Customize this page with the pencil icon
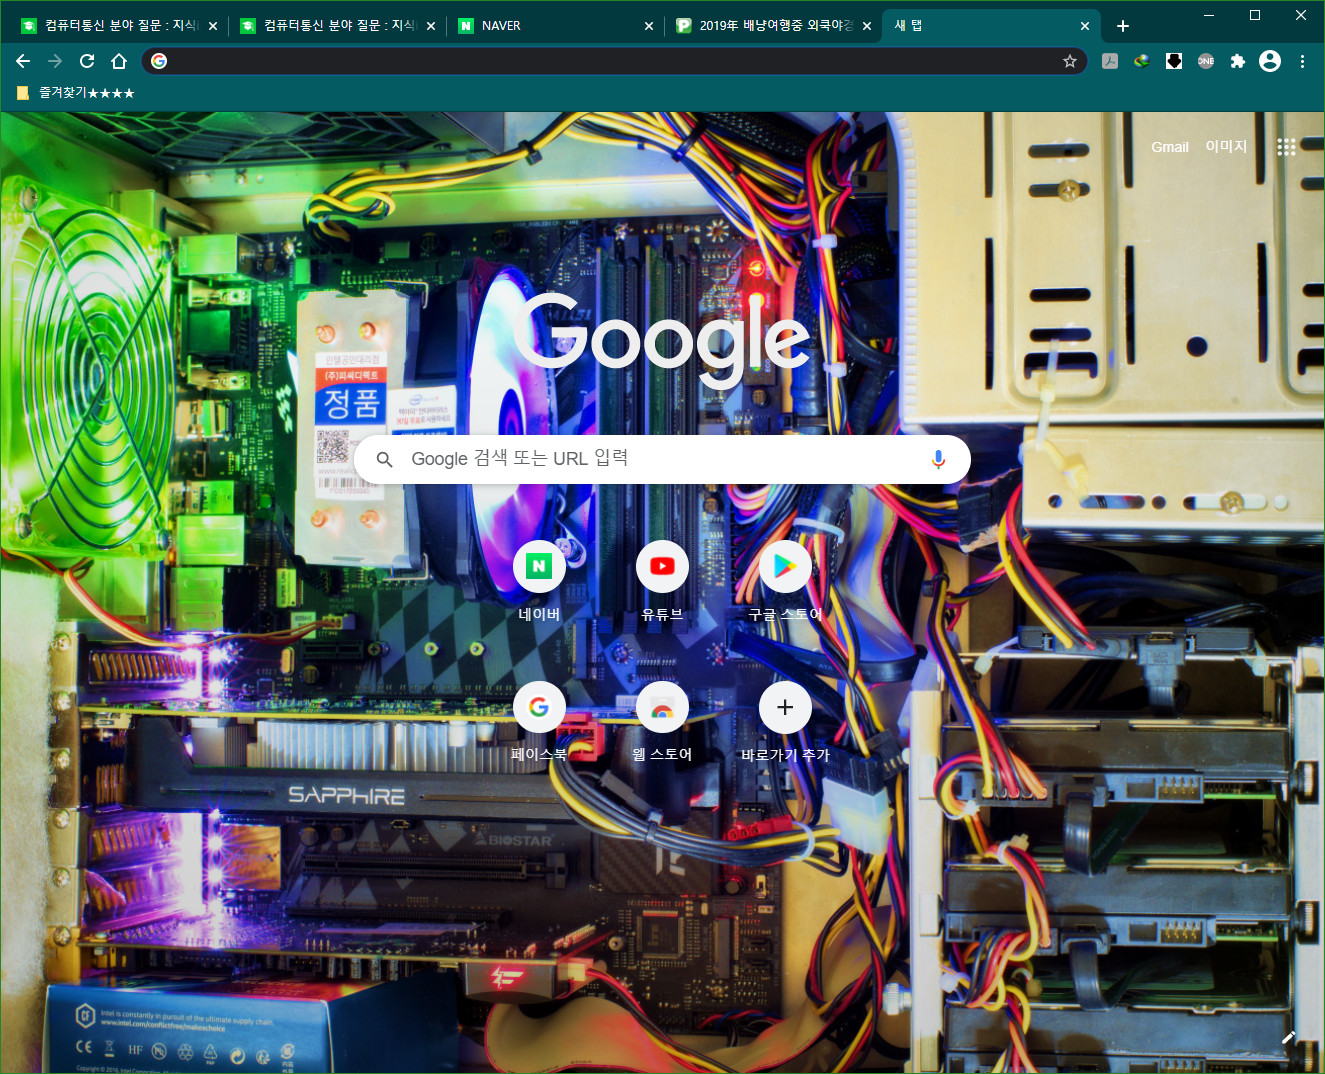1325x1074 pixels. (x=1289, y=1038)
